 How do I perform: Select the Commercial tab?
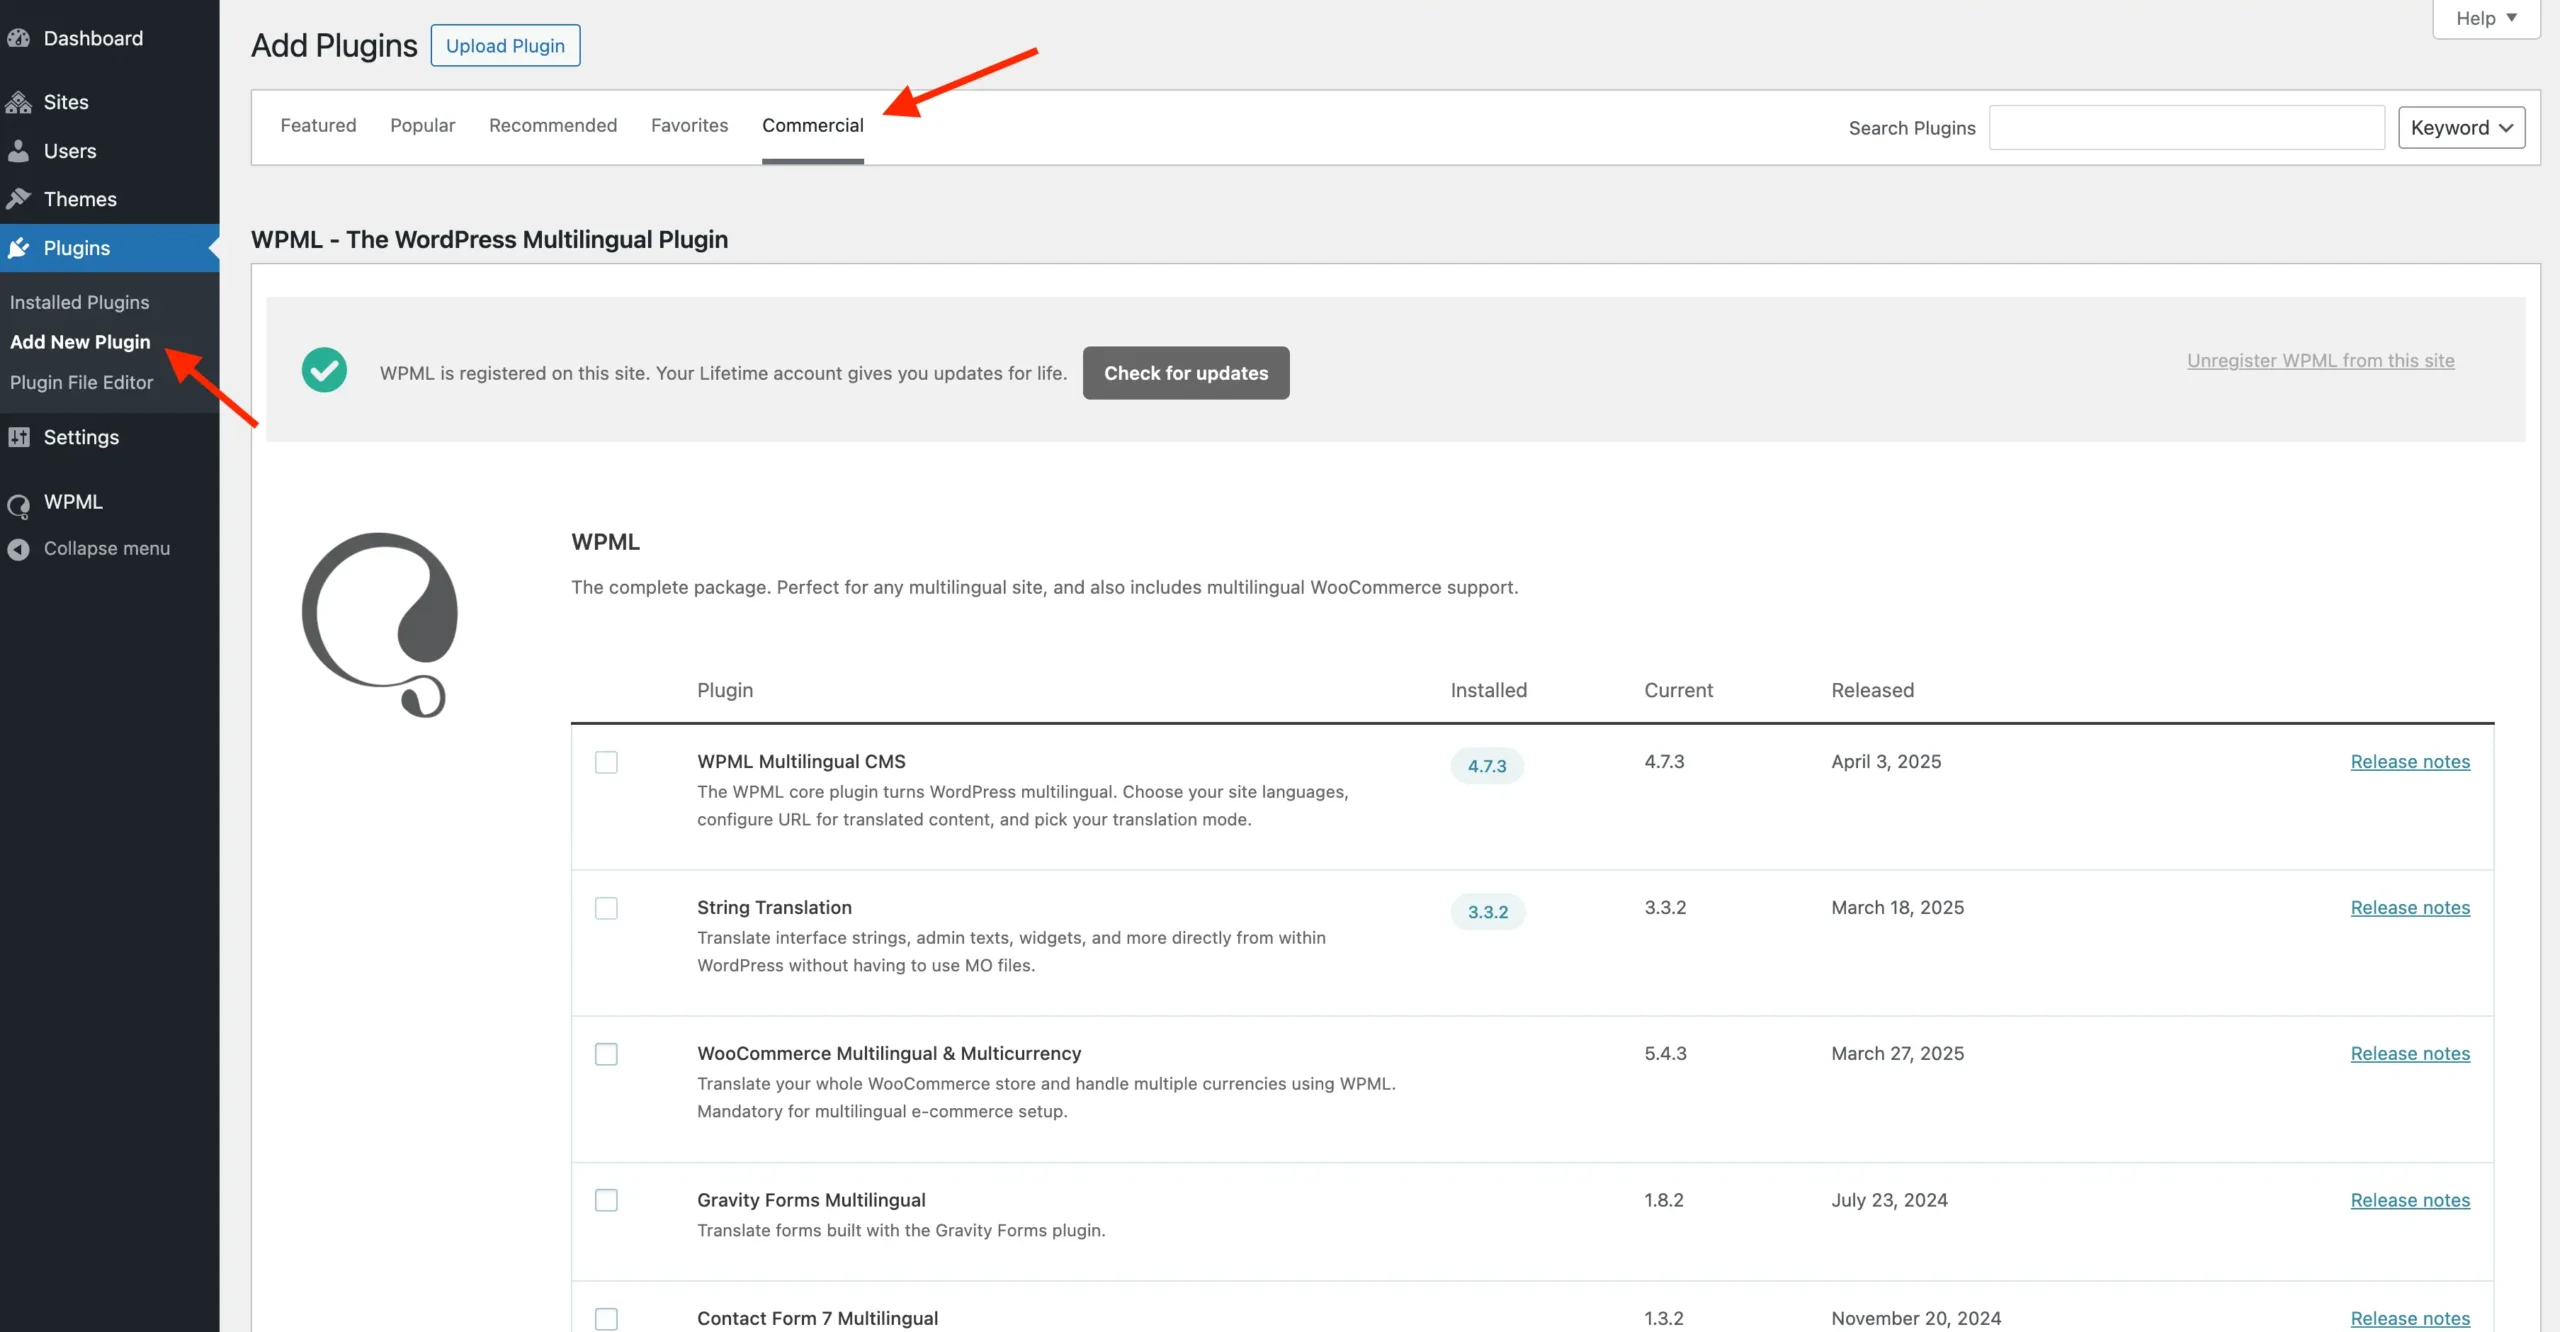point(812,125)
